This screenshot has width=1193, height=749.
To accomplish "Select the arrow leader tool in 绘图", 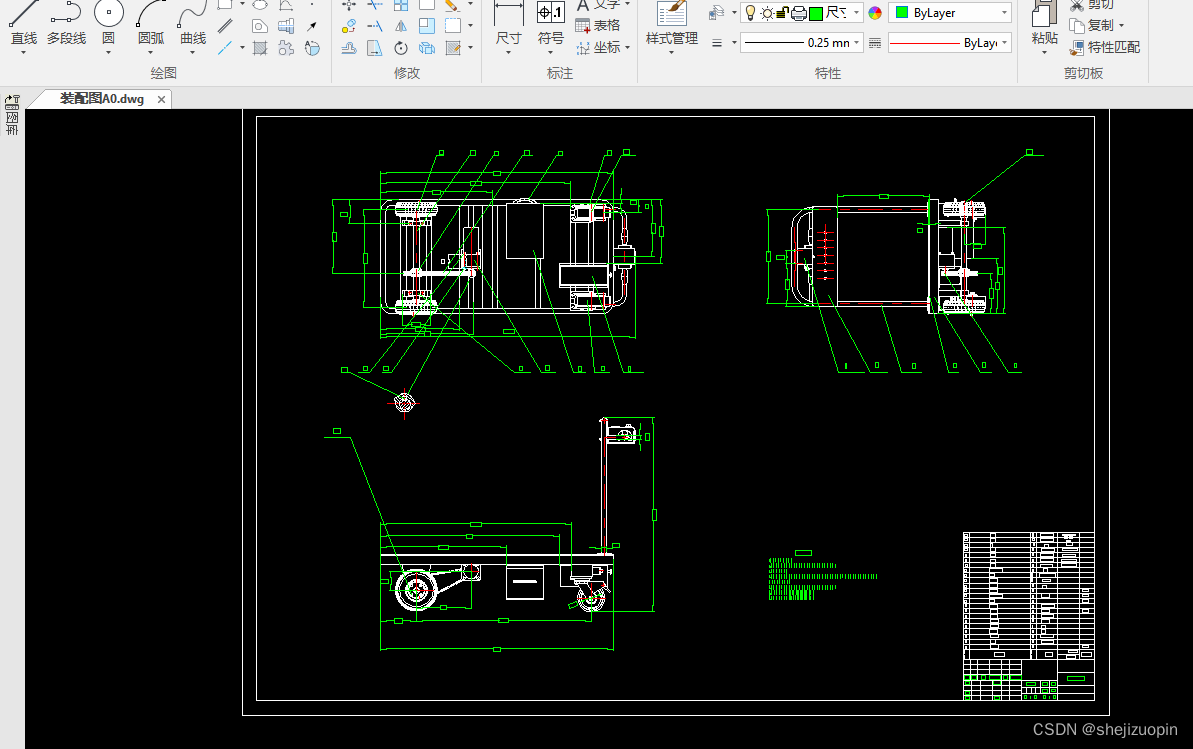I will (312, 26).
